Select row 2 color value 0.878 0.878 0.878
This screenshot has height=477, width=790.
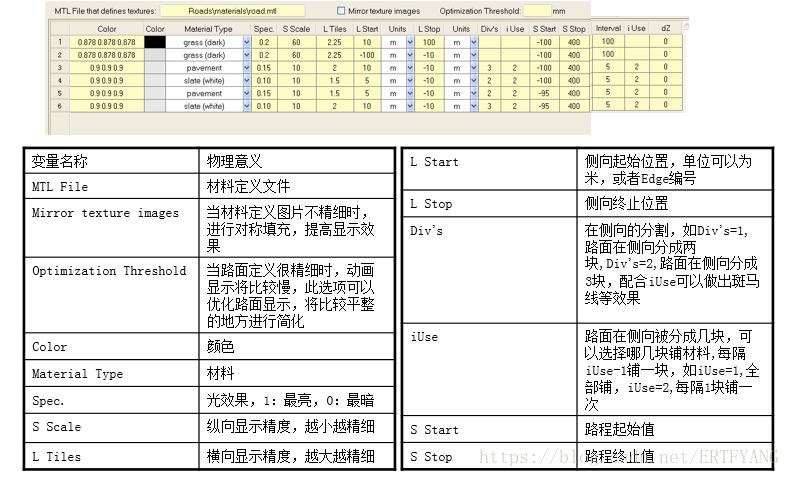click(107, 55)
